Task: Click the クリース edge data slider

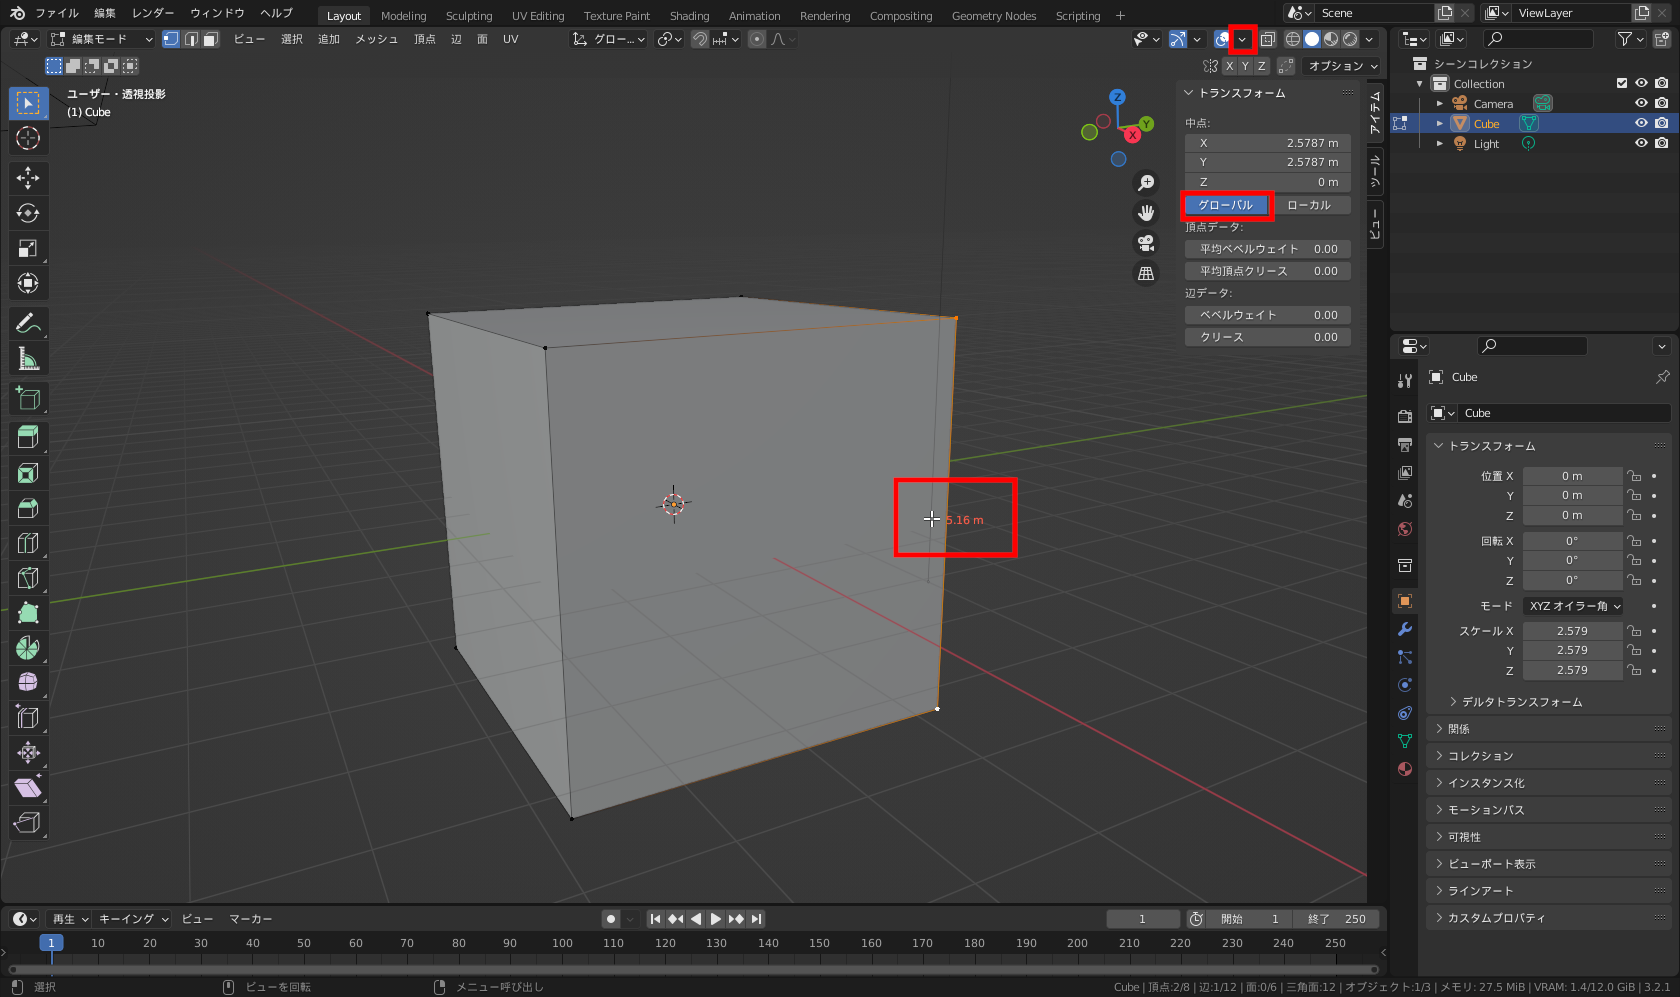Action: click(1268, 337)
